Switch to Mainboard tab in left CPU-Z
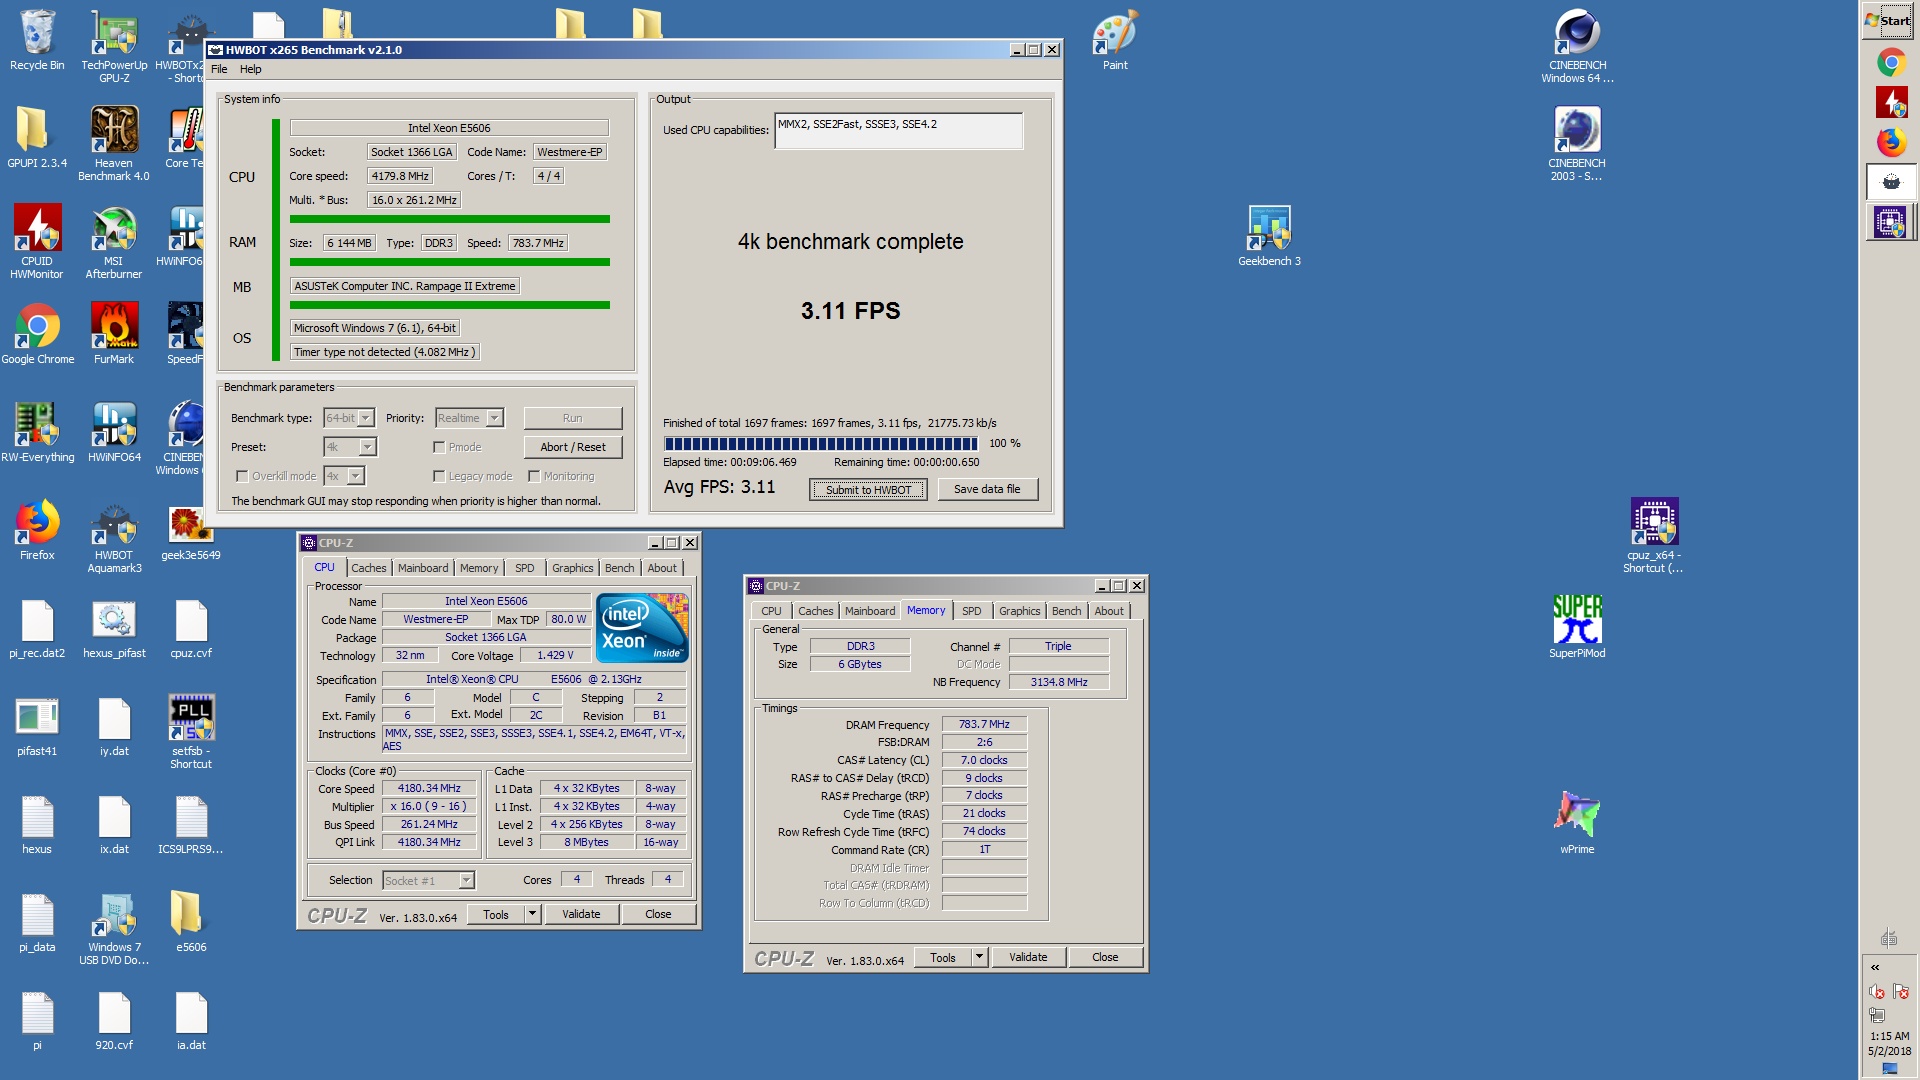This screenshot has height=1080, width=1920. 423,568
